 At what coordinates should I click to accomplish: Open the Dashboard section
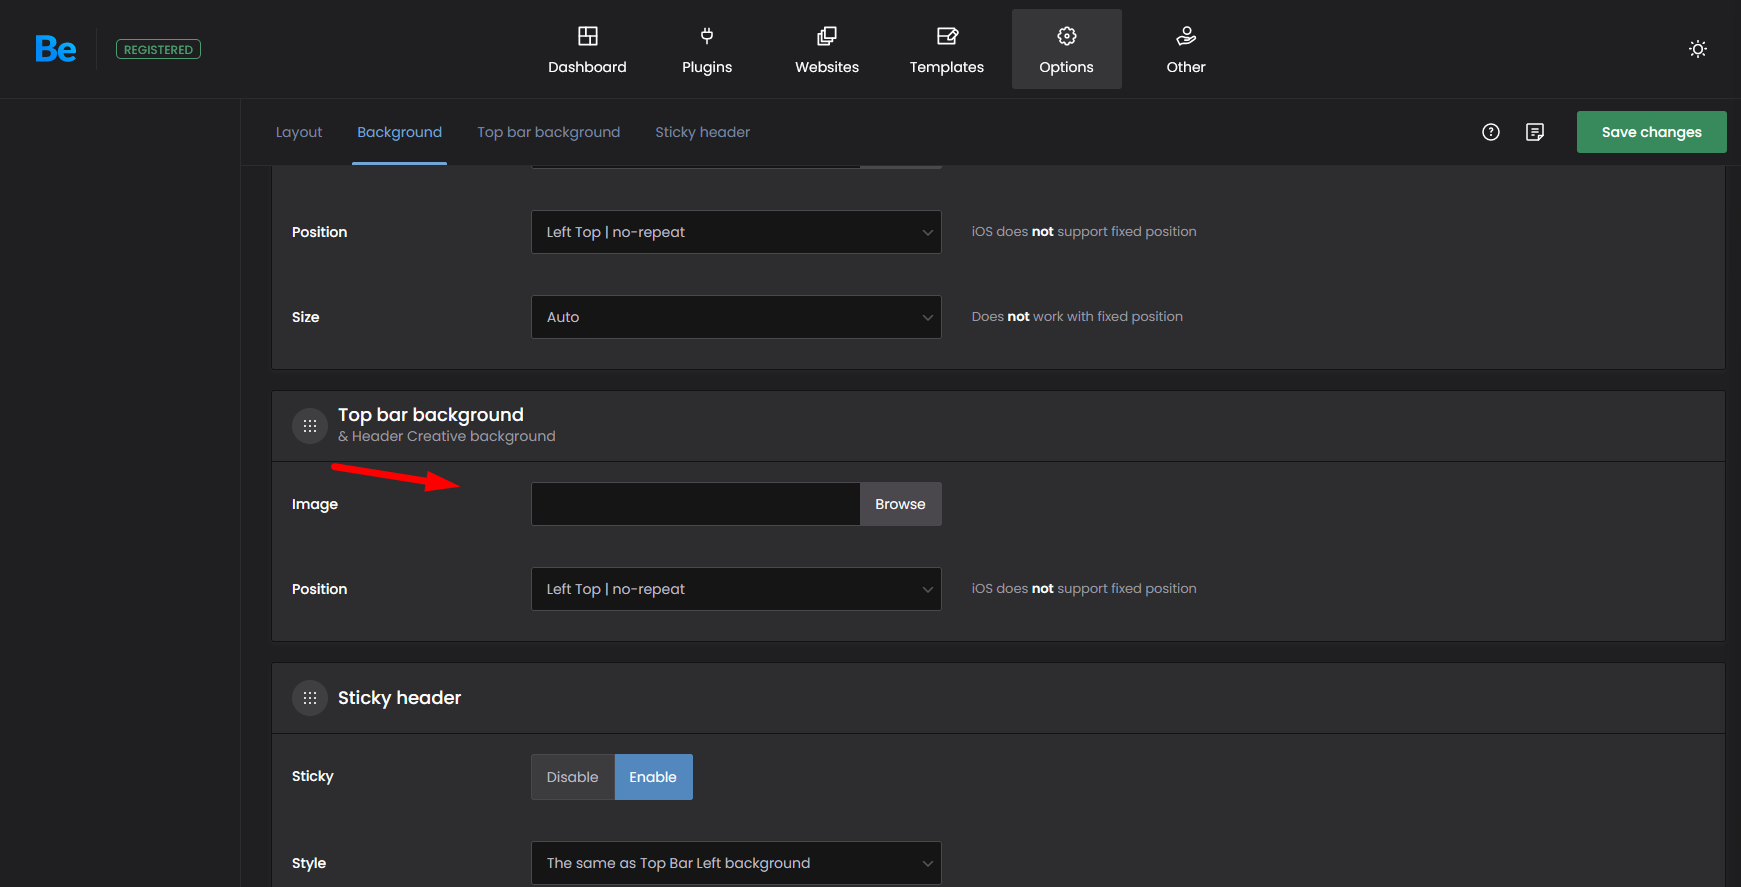click(587, 49)
